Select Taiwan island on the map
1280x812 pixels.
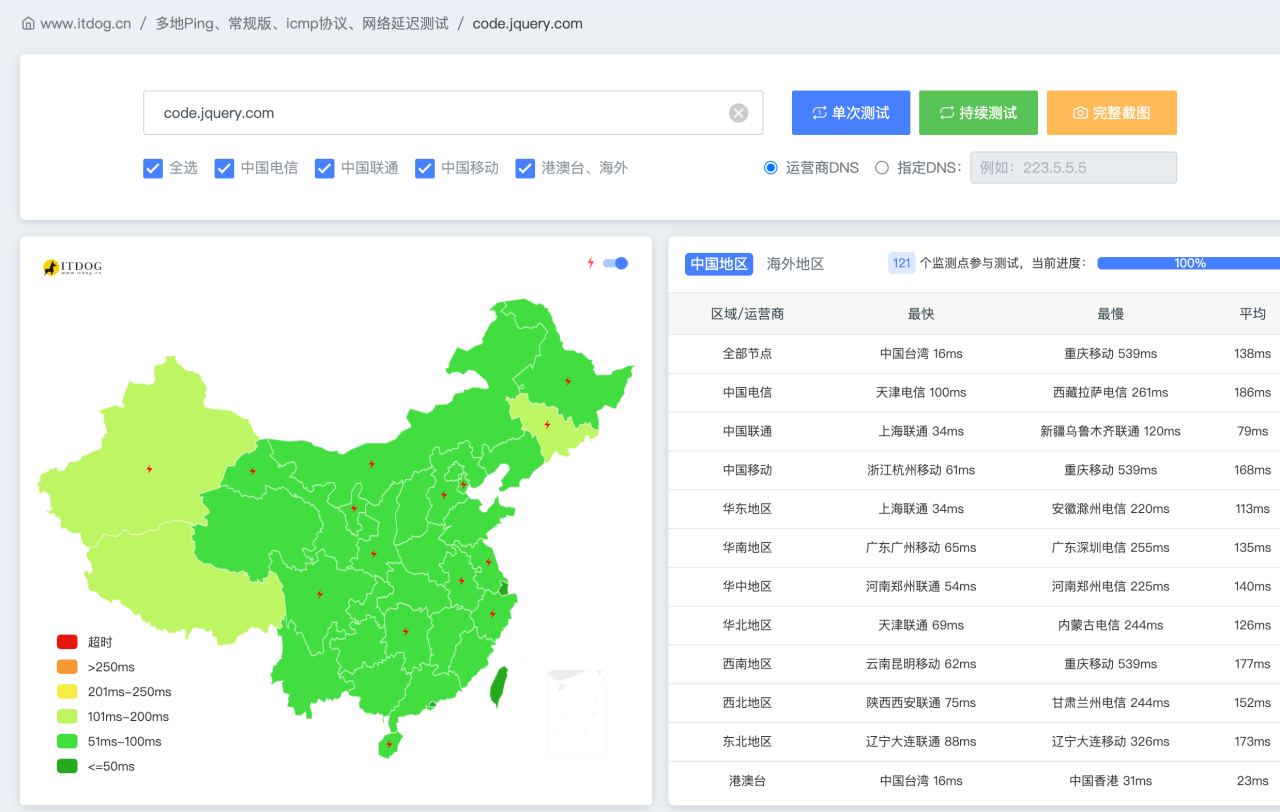(498, 687)
